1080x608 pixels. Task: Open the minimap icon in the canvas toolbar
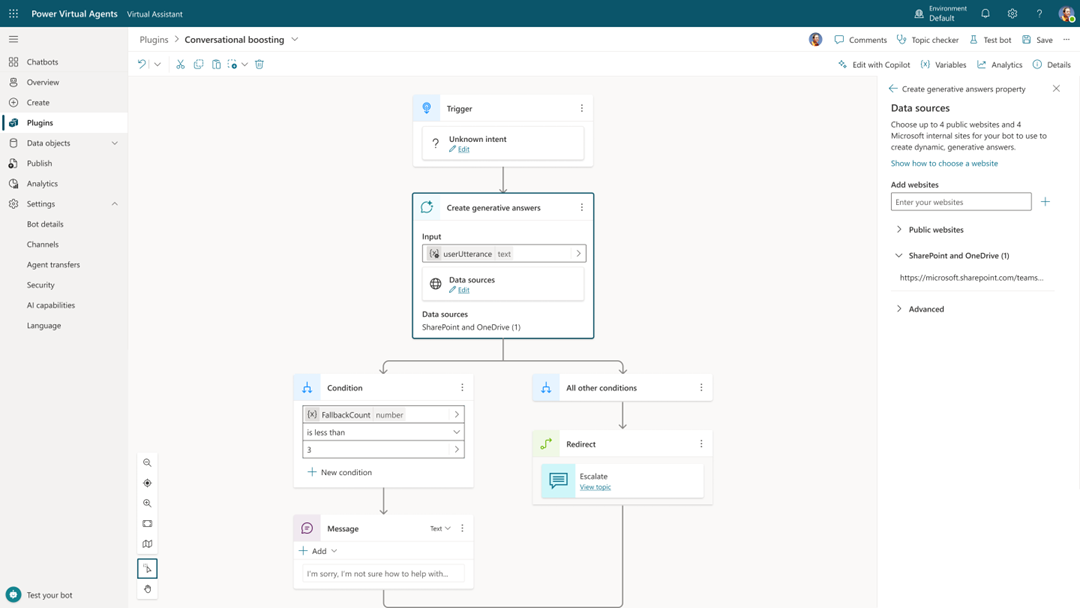tap(147, 544)
